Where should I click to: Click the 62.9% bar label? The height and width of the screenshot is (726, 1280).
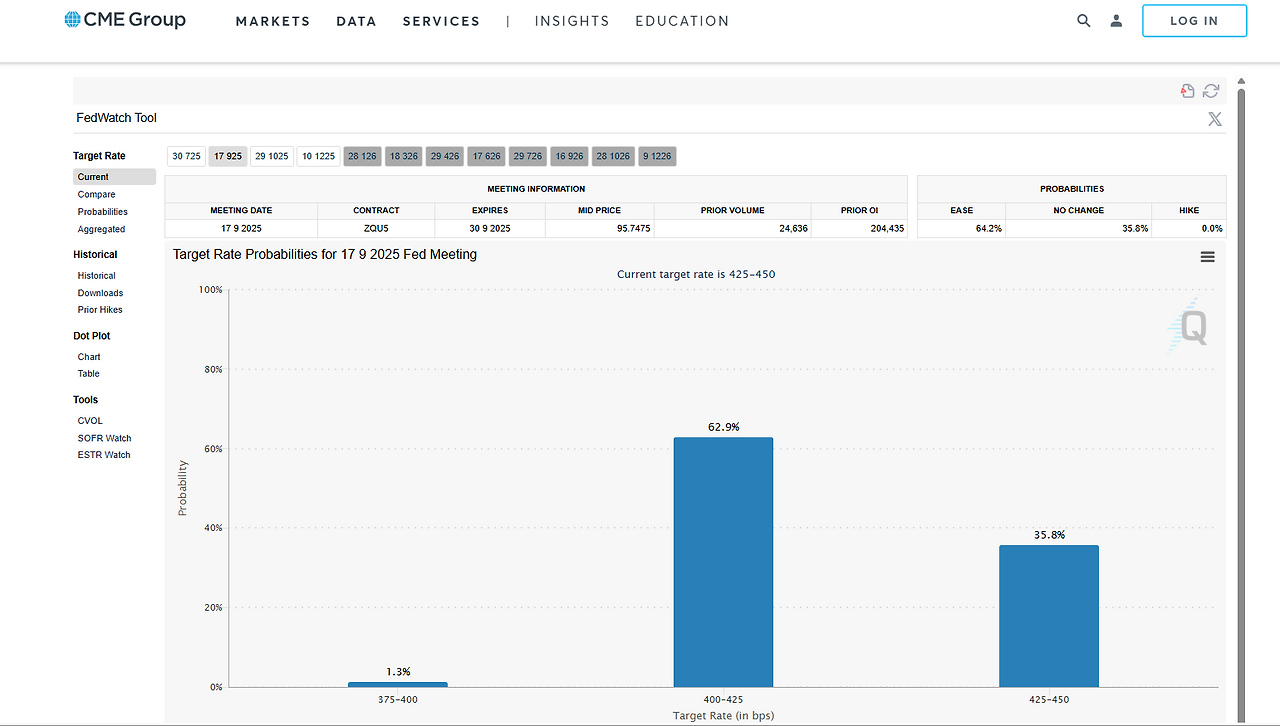(x=723, y=427)
